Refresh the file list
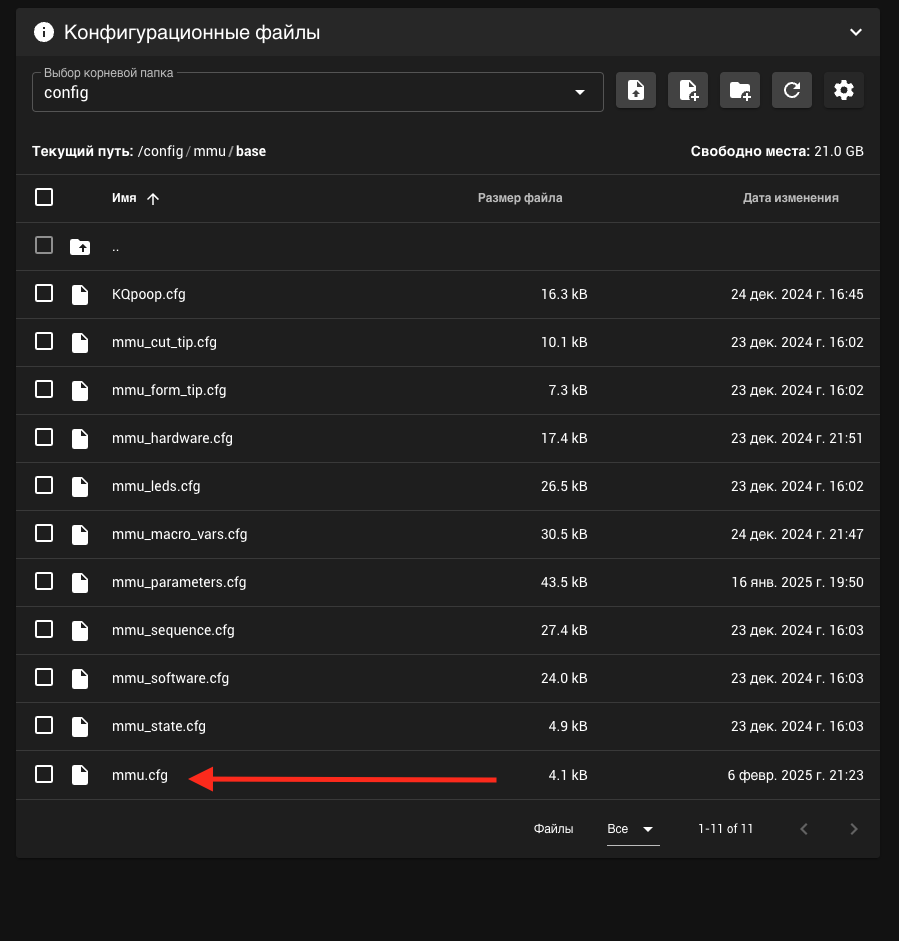 [792, 91]
